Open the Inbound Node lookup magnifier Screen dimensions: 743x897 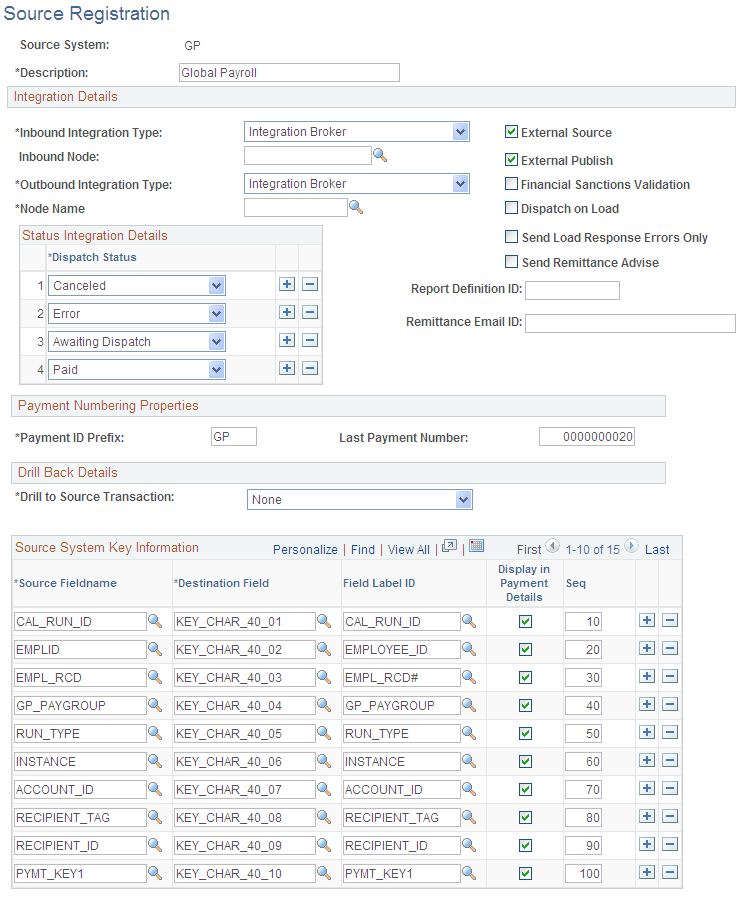(x=380, y=156)
